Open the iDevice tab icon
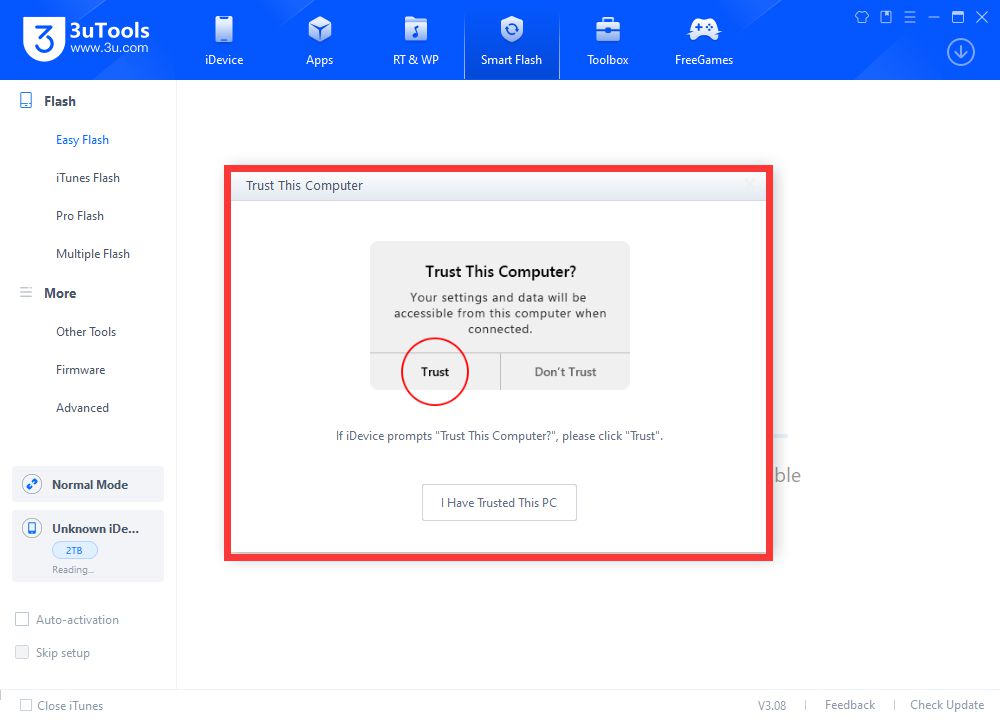This screenshot has height=720, width=1000. (224, 29)
